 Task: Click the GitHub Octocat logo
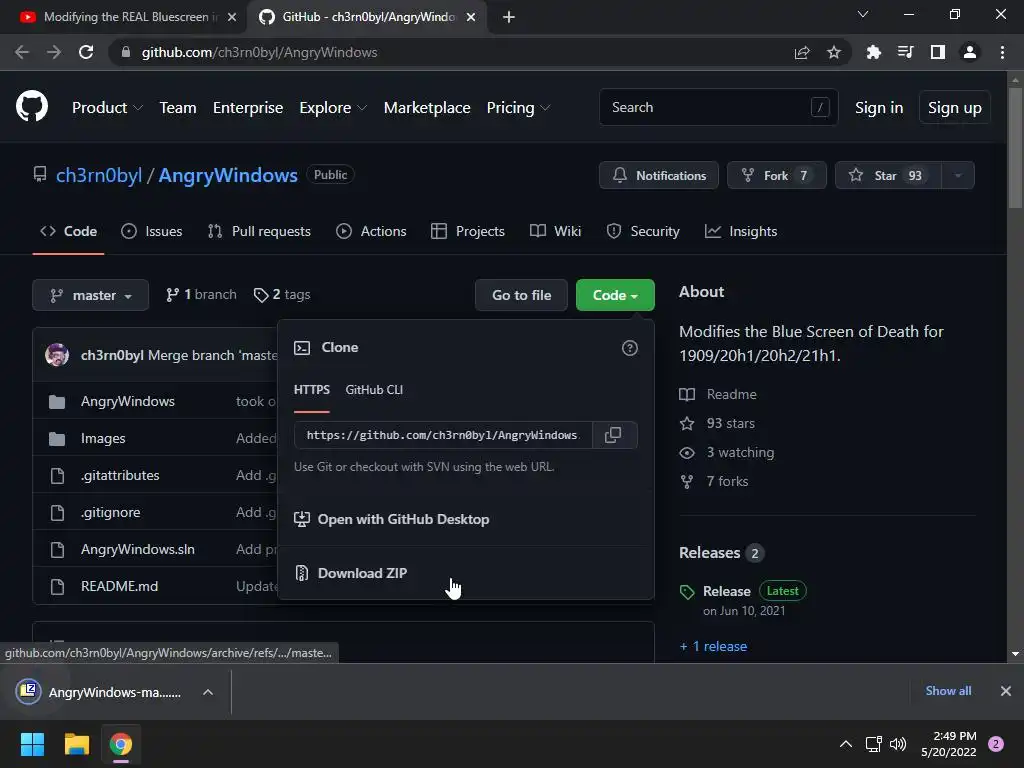pyautogui.click(x=32, y=106)
